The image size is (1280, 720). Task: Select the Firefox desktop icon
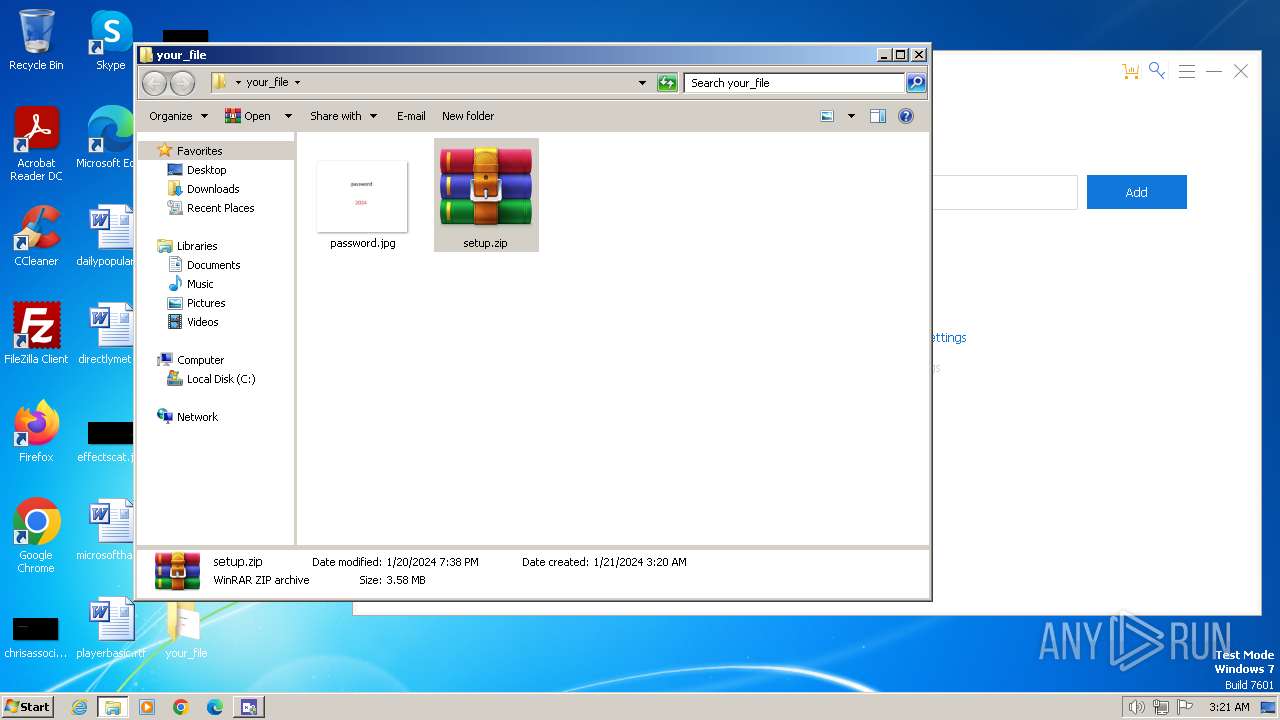tap(36, 431)
